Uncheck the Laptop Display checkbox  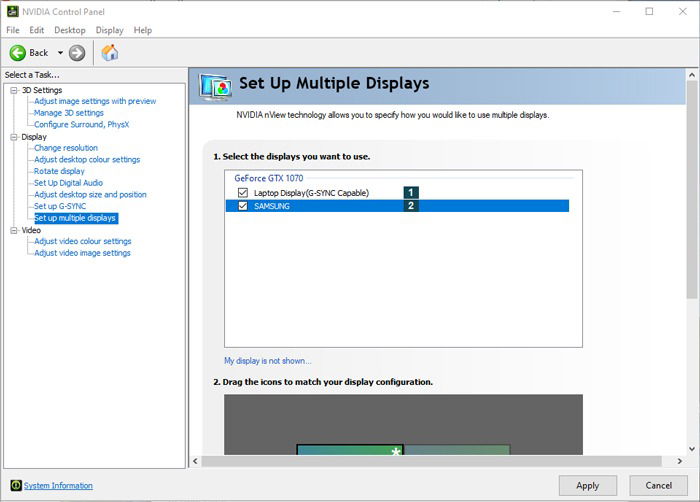coord(243,192)
